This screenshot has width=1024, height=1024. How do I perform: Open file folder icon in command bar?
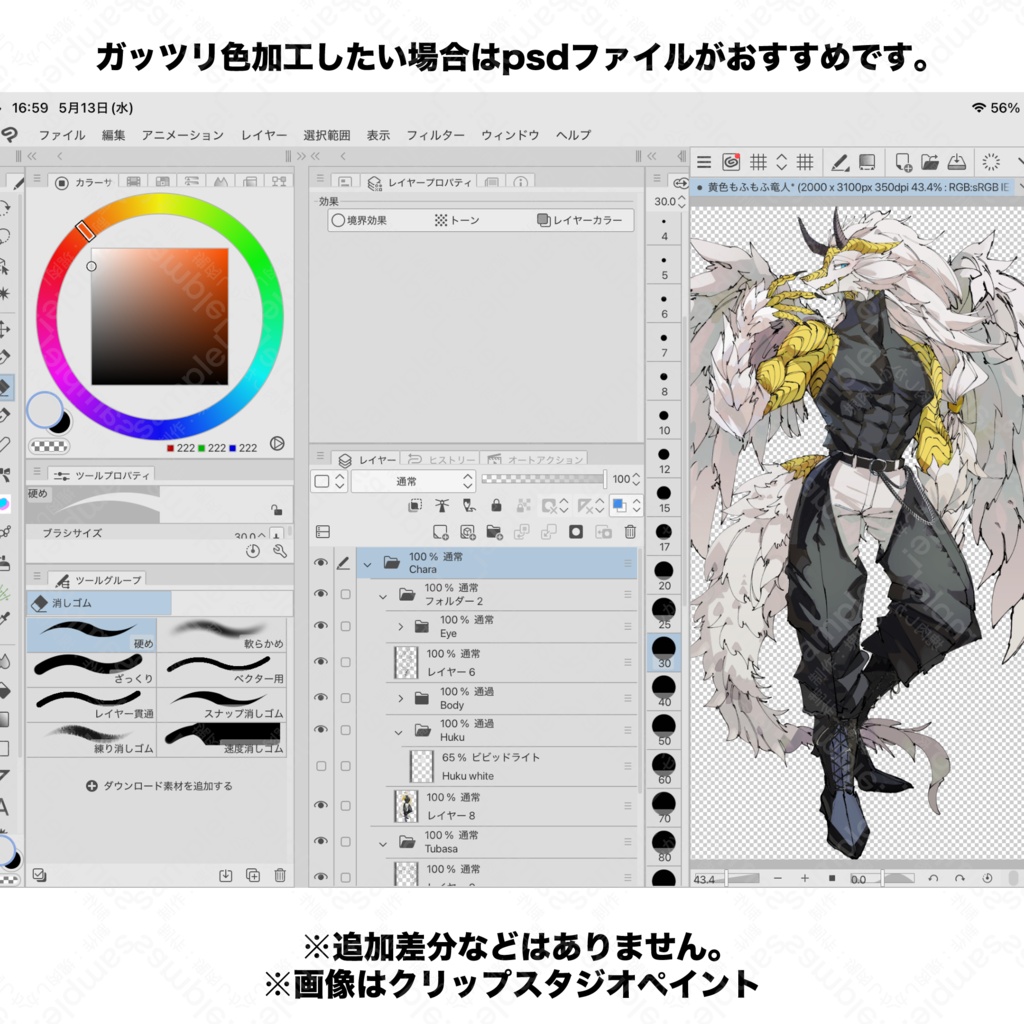pos(930,162)
